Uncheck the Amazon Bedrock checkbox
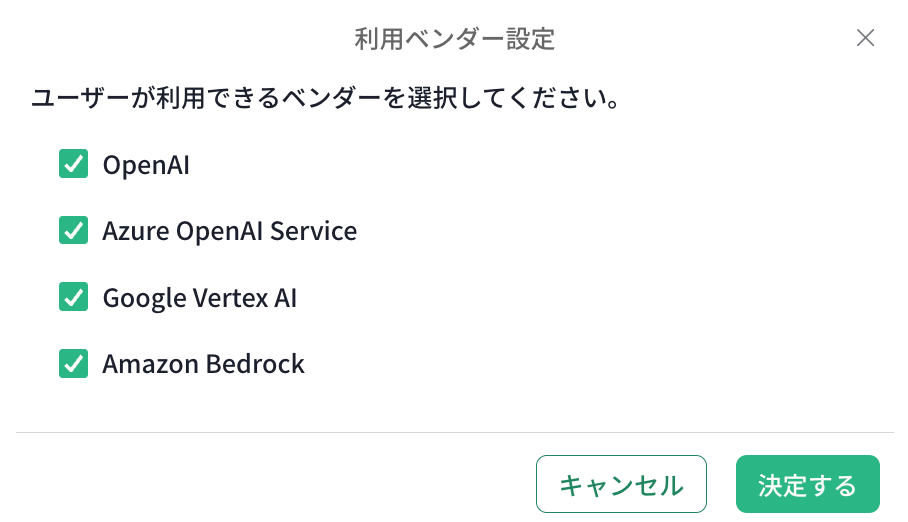This screenshot has width=908, height=522. (74, 363)
